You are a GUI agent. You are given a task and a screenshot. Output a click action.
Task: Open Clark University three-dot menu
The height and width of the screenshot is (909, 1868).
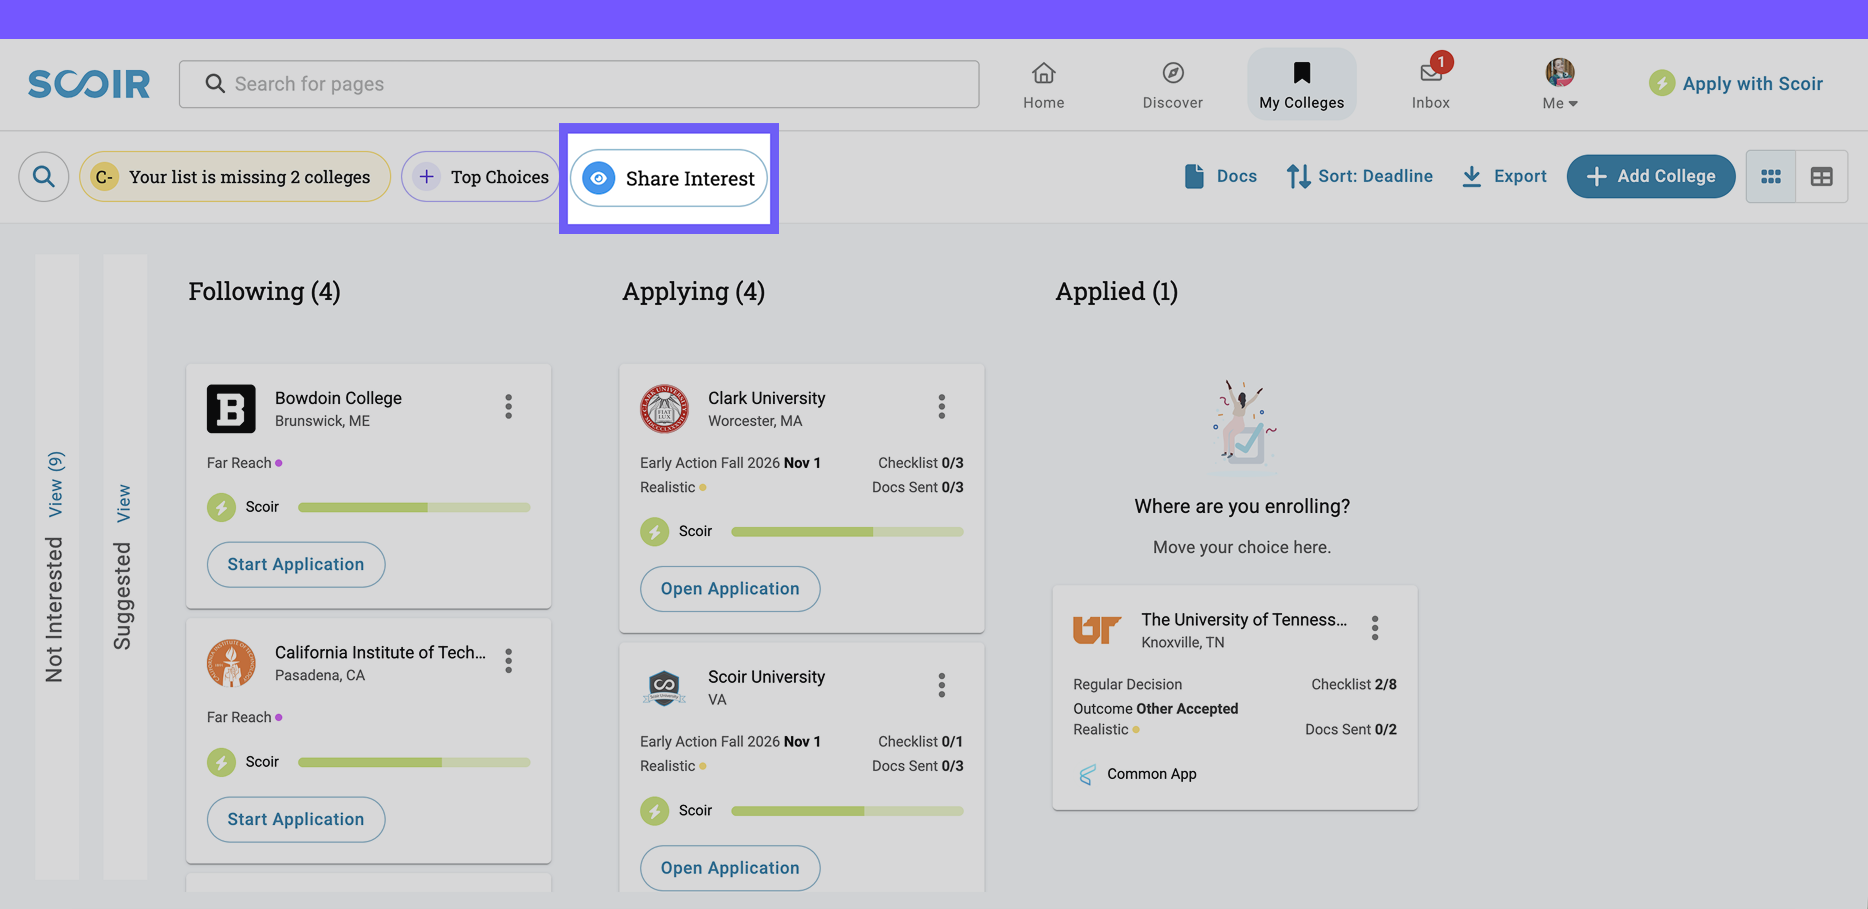(941, 406)
